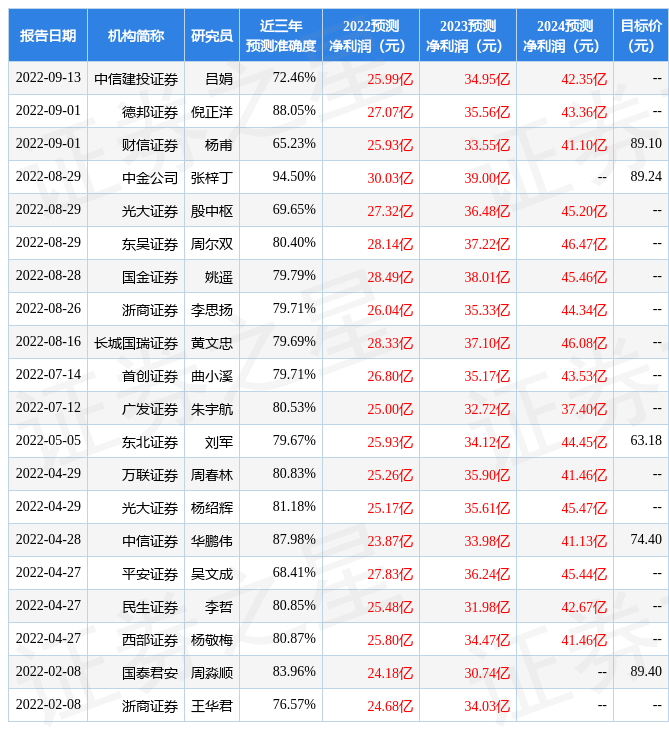Click accuracy value 72.46%

(x=294, y=78)
